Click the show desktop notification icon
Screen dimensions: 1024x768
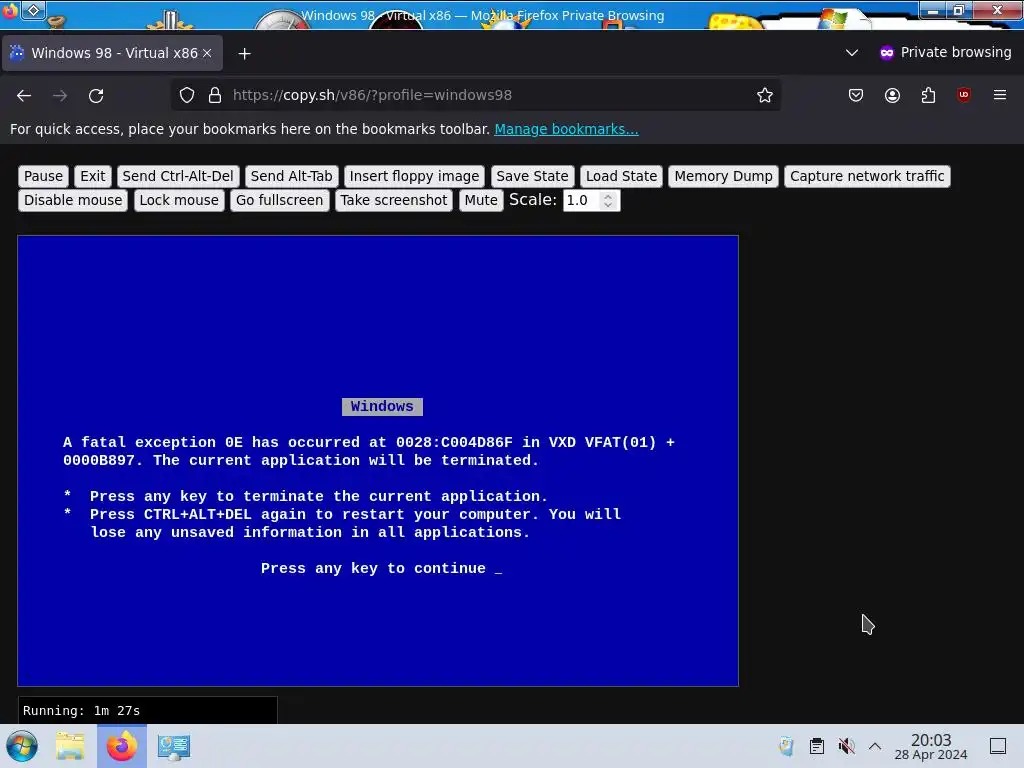point(998,746)
